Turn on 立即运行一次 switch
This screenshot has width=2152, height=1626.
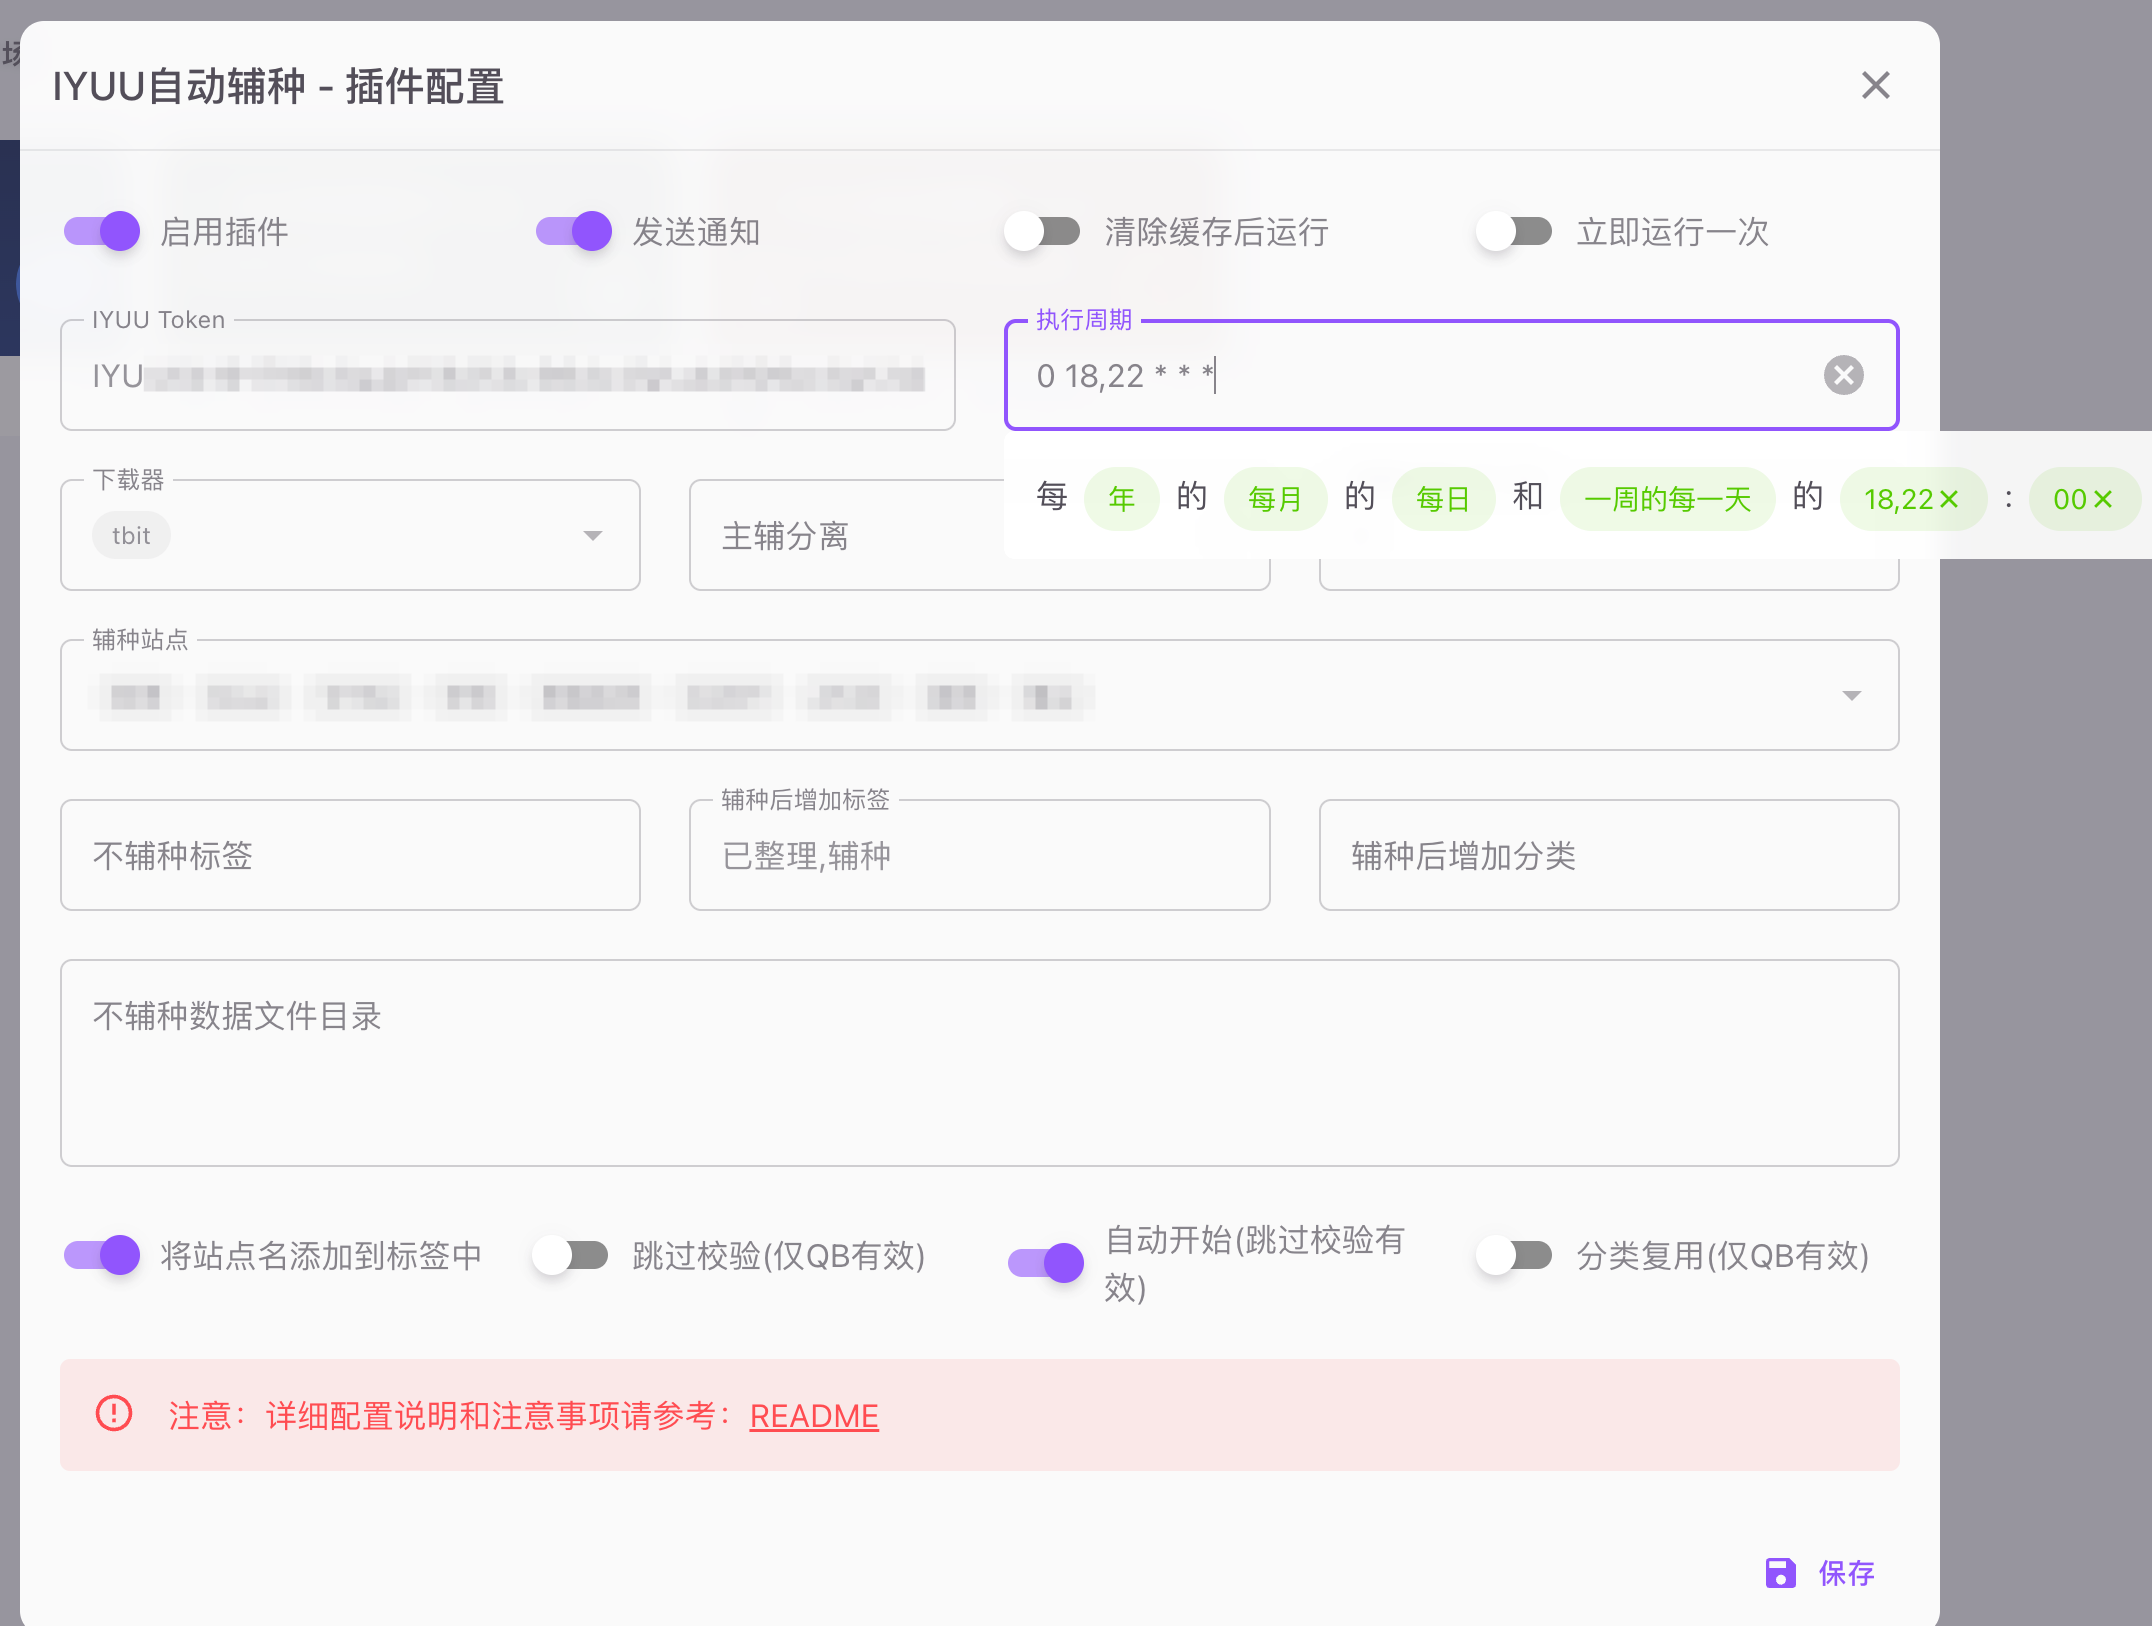click(1514, 232)
